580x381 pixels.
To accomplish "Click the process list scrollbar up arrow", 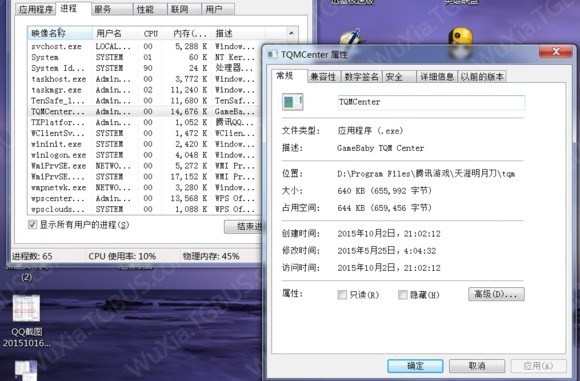I will click(291, 33).
